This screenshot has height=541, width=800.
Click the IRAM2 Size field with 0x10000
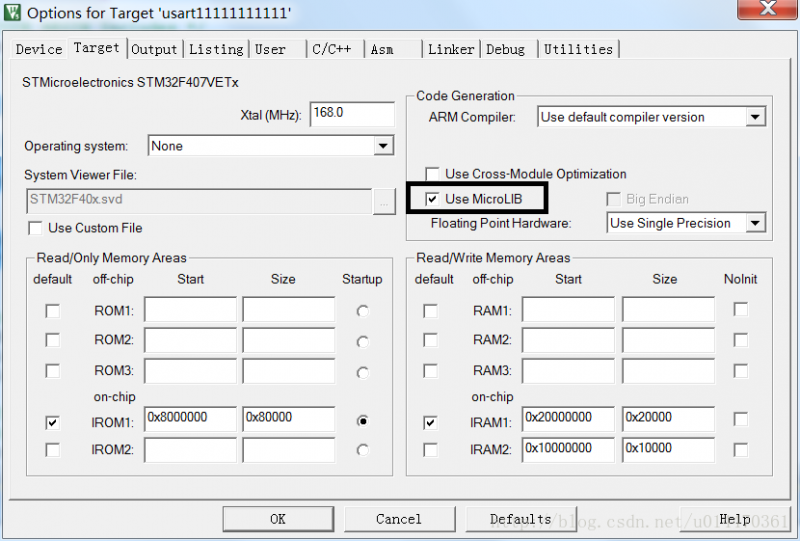(x=668, y=450)
